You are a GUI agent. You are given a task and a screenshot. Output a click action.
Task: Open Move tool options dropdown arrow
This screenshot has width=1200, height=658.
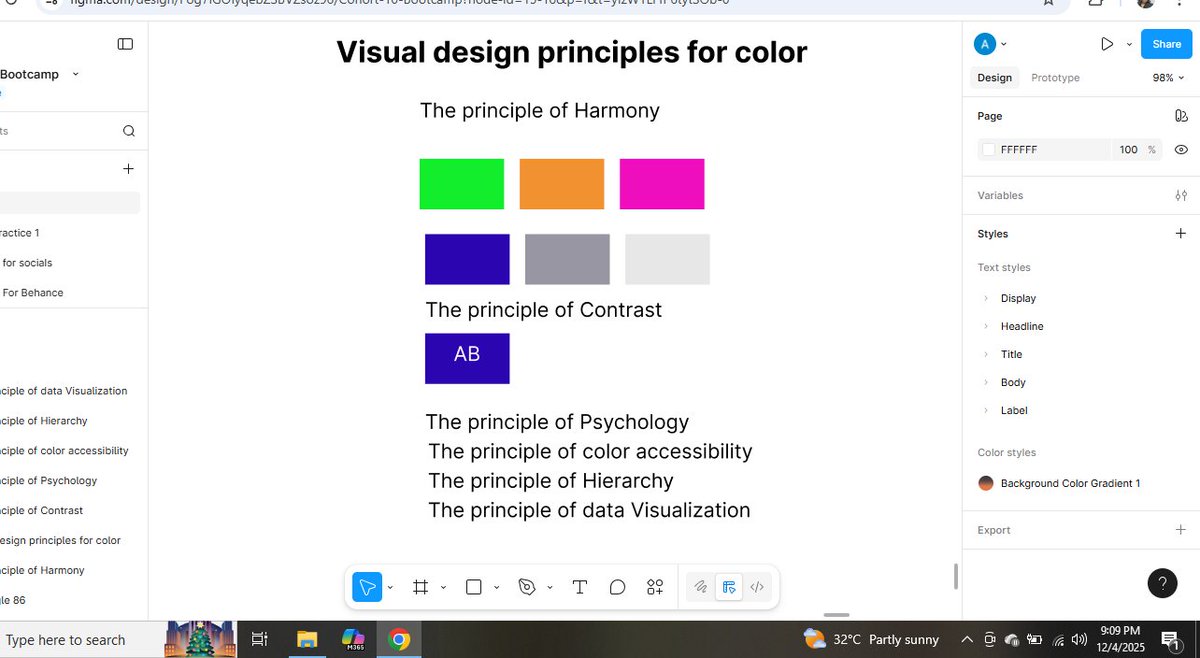point(390,588)
